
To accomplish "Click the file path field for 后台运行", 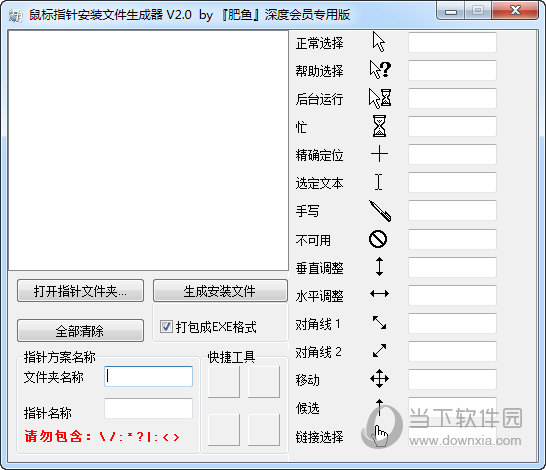I will coord(452,98).
